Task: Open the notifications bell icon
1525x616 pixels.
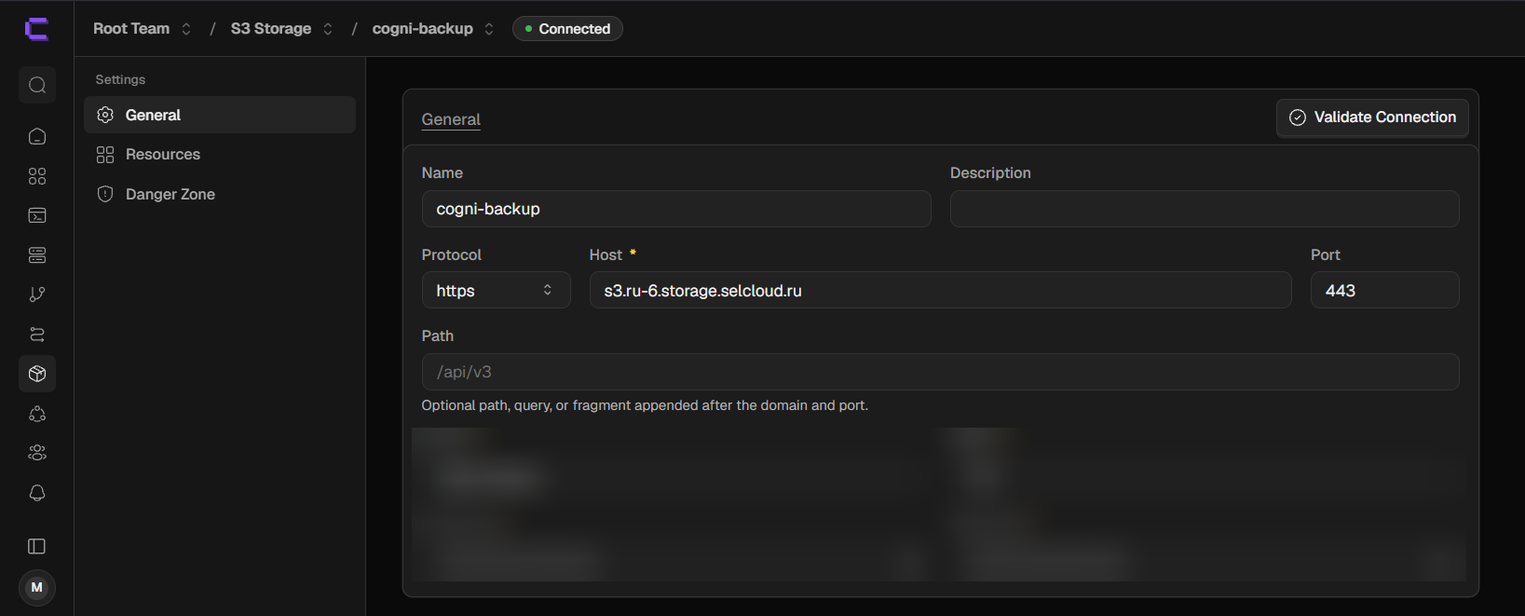Action: coord(37,492)
